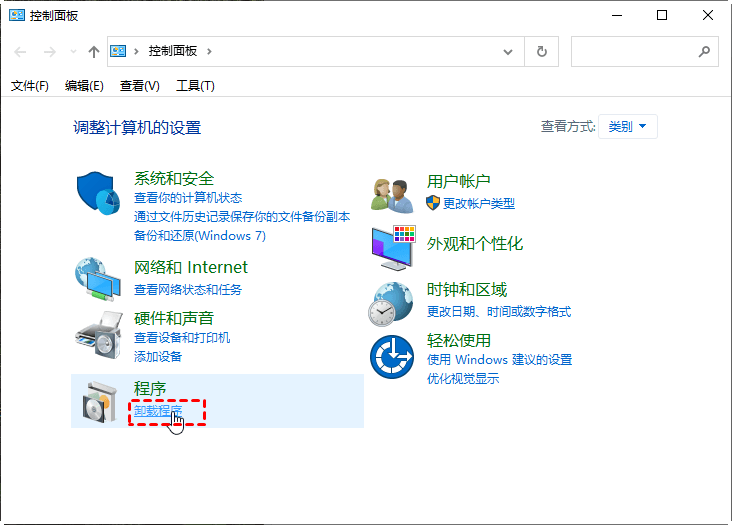The image size is (732, 525).
Task: Open 备份和还原(Windows 7) link
Action: (x=200, y=236)
